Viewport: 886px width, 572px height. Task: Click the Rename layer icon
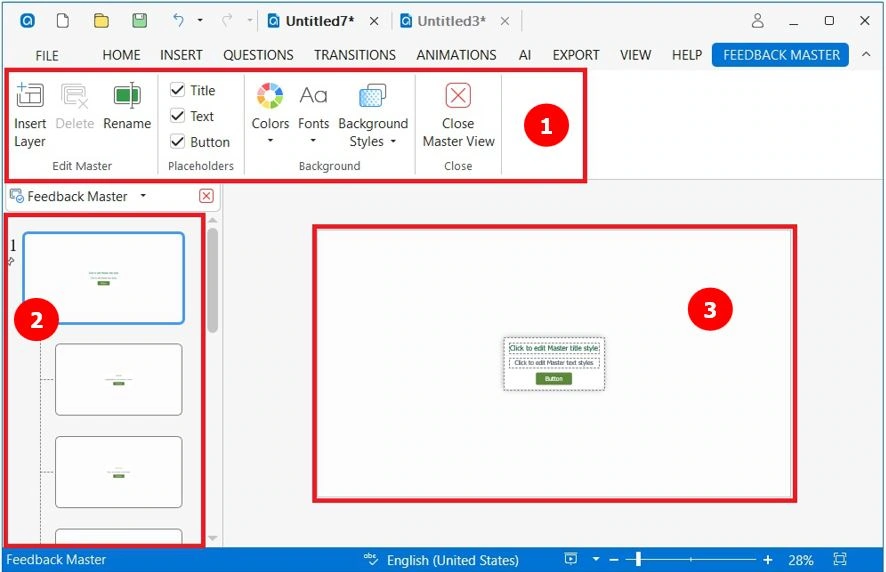pyautogui.click(x=127, y=95)
